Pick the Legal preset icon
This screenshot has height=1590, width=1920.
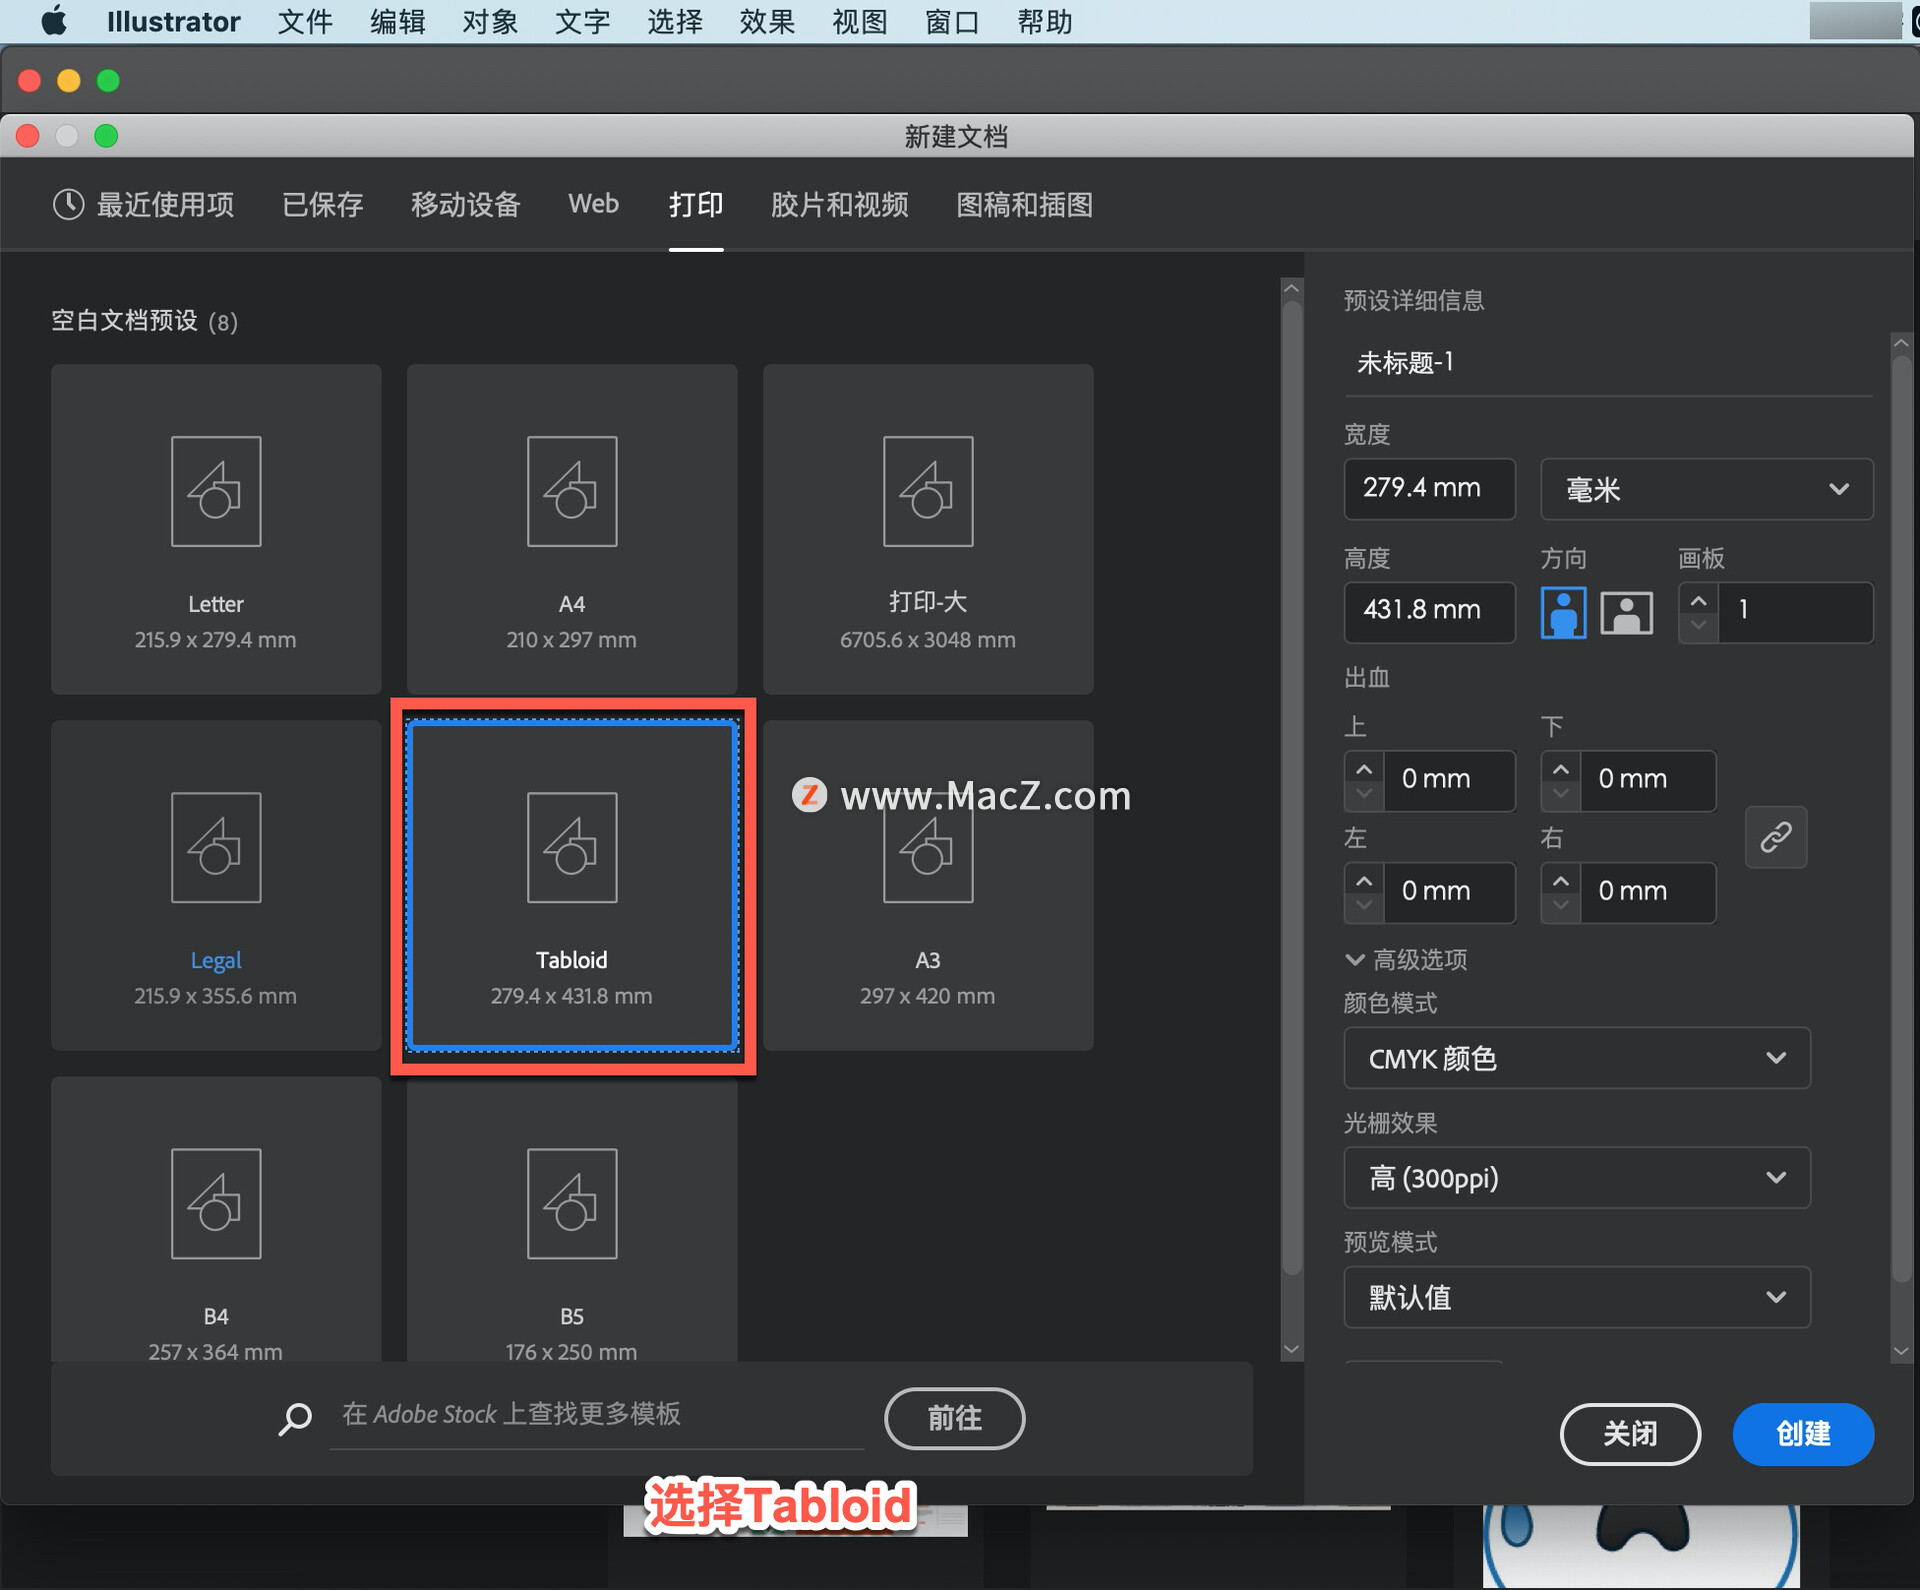coord(216,847)
